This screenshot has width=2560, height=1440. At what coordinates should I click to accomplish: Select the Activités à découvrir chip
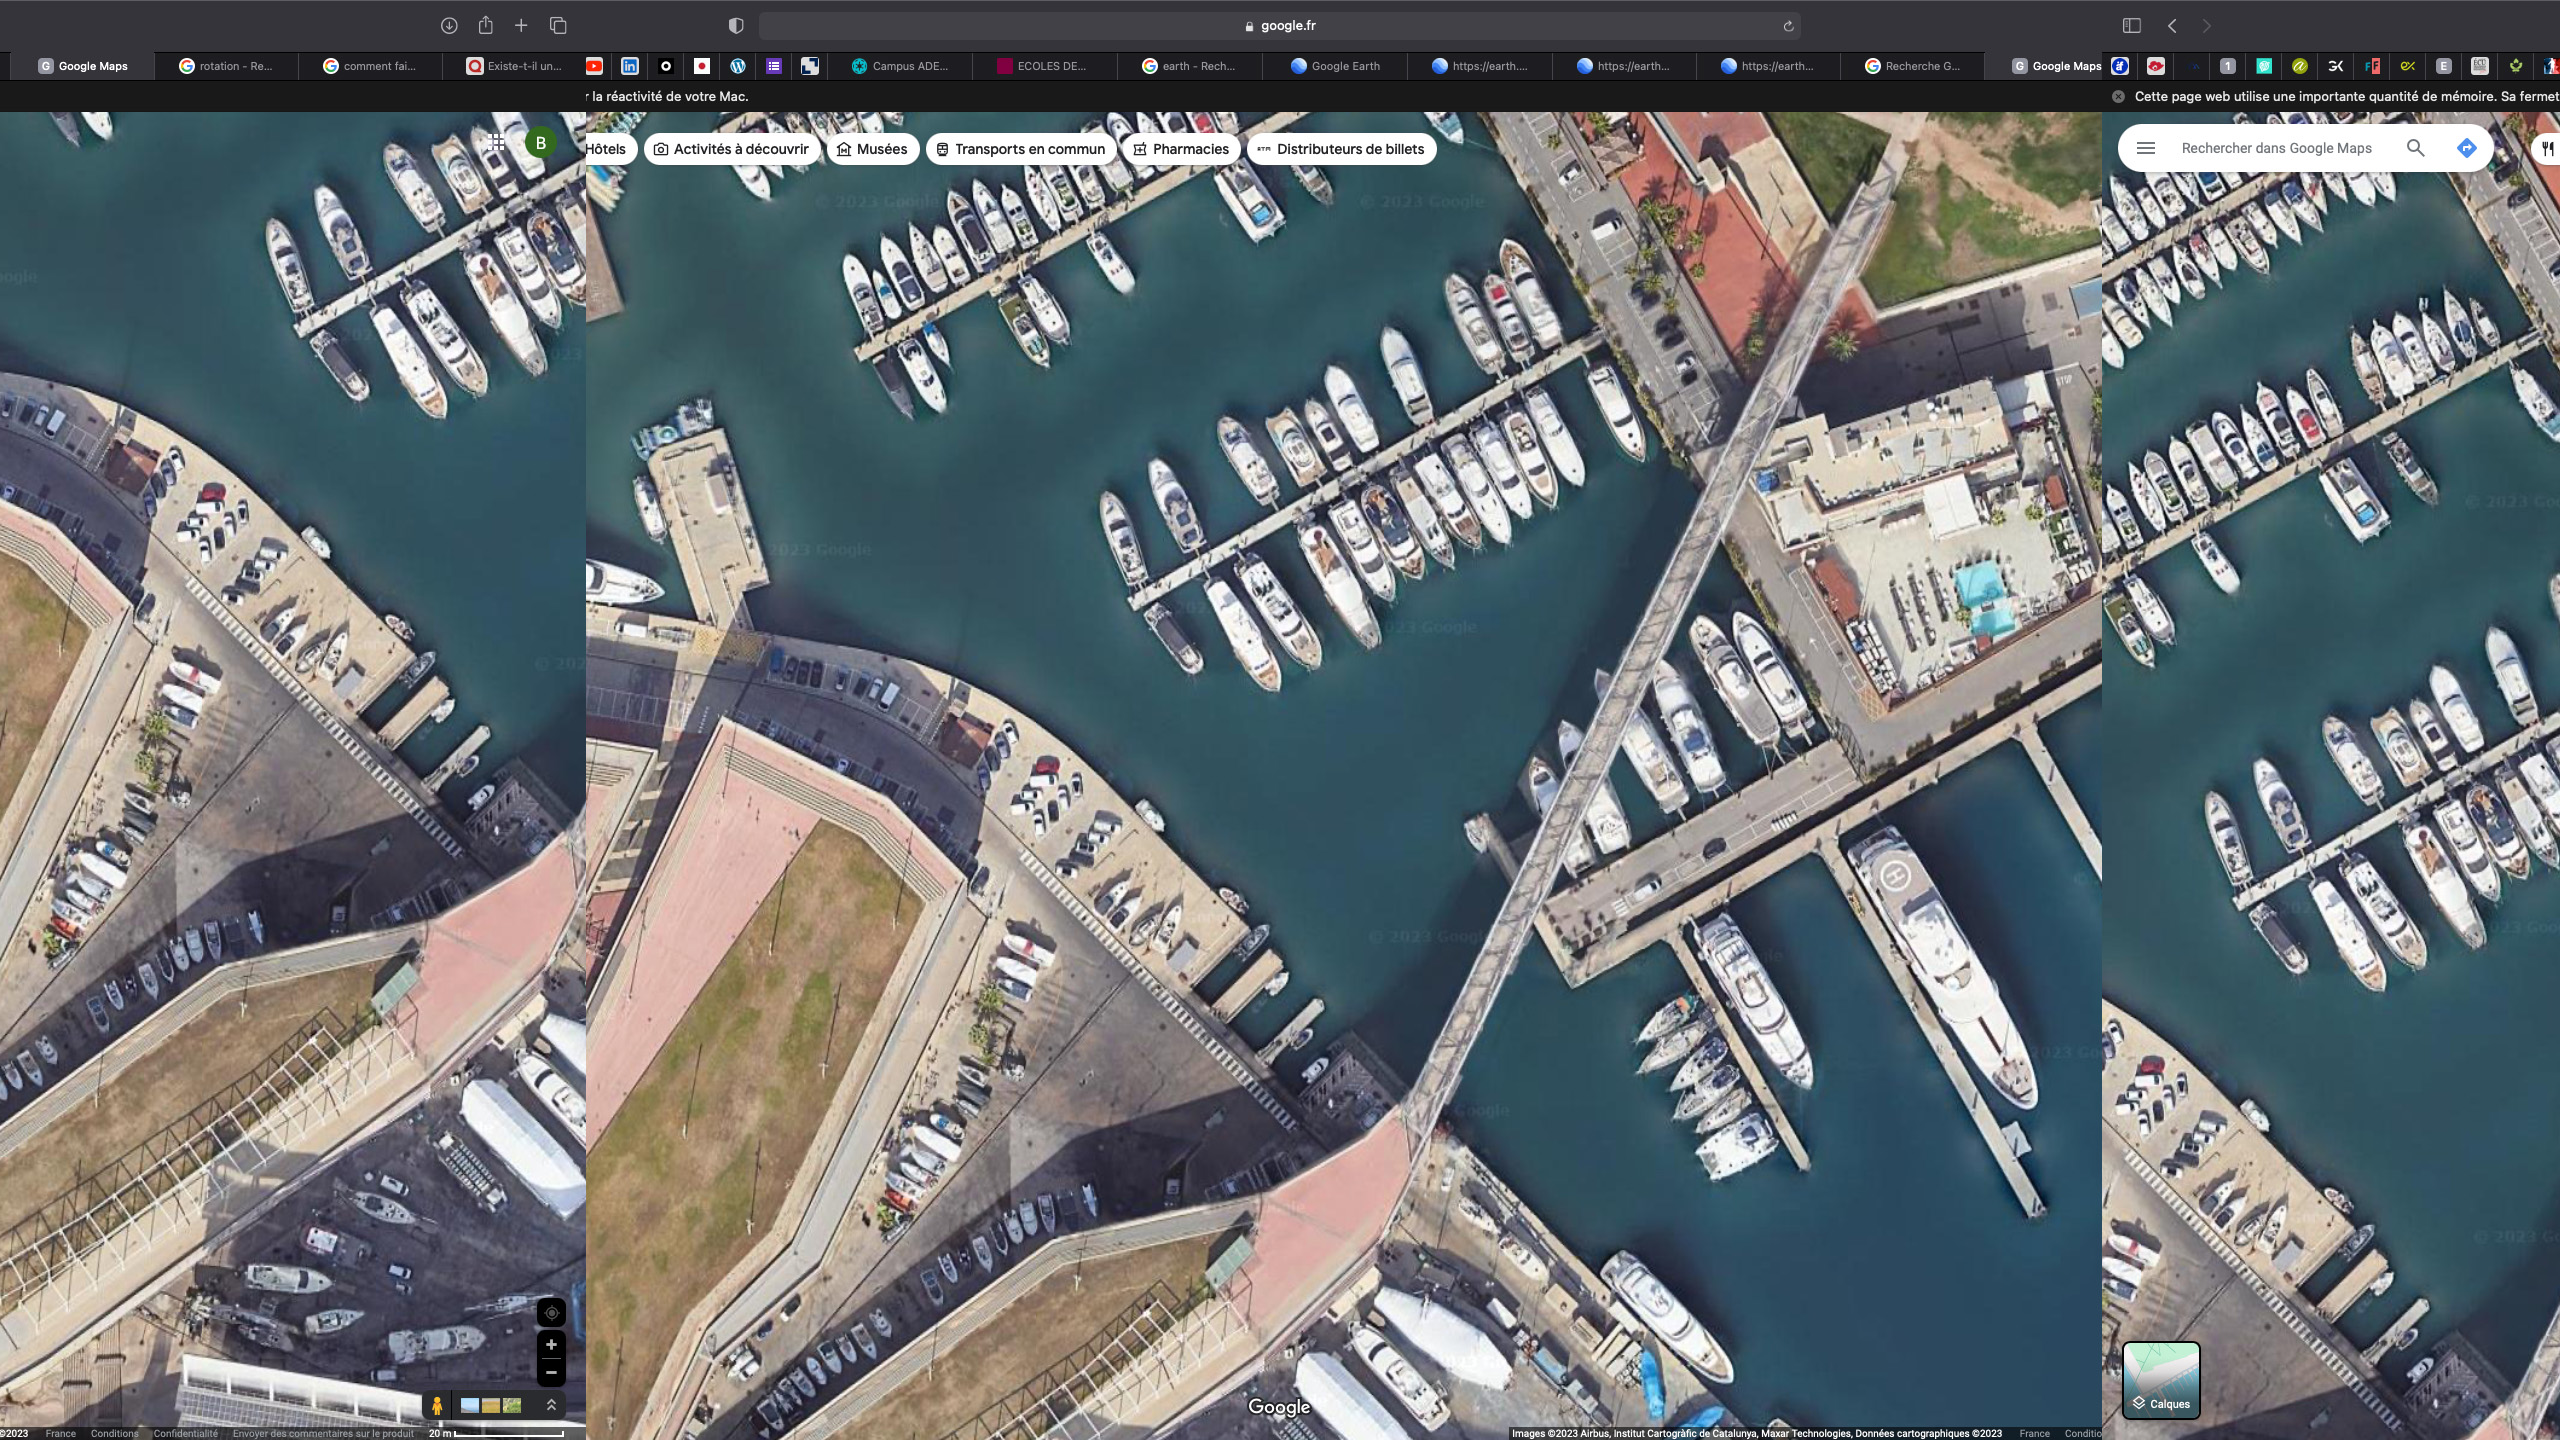tap(732, 149)
